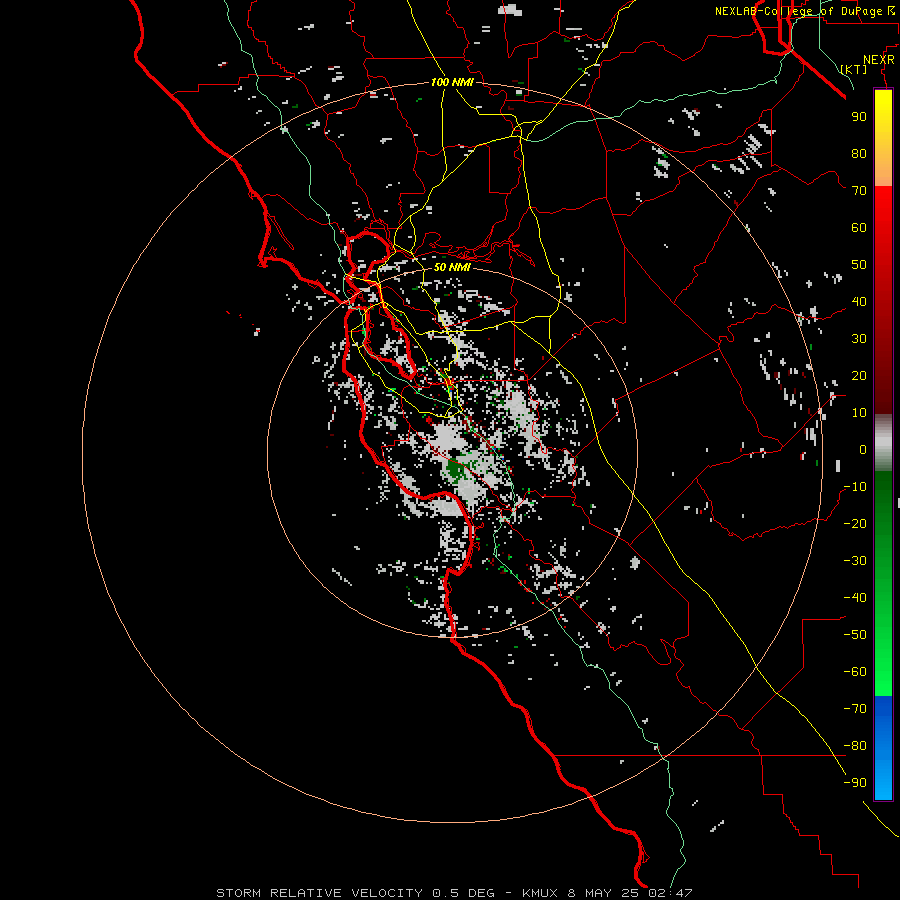Click the -30 scale label

click(x=855, y=561)
